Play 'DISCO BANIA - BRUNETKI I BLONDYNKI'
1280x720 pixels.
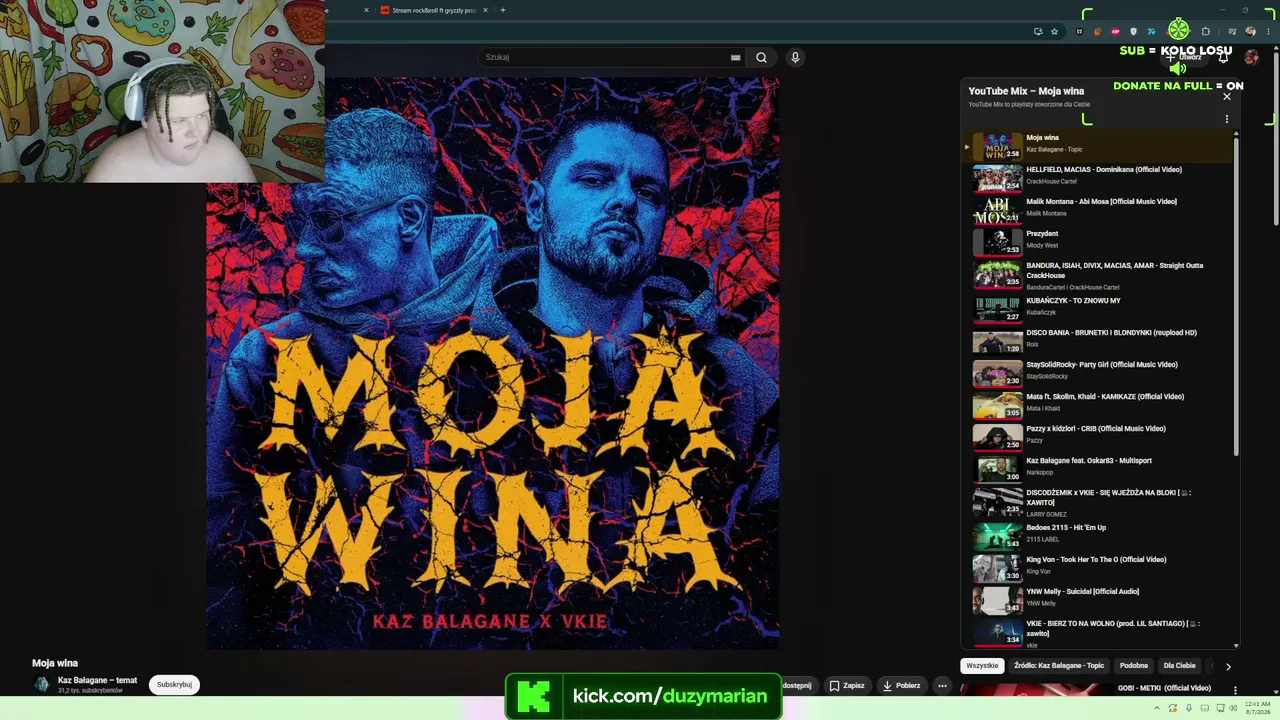(1097, 341)
